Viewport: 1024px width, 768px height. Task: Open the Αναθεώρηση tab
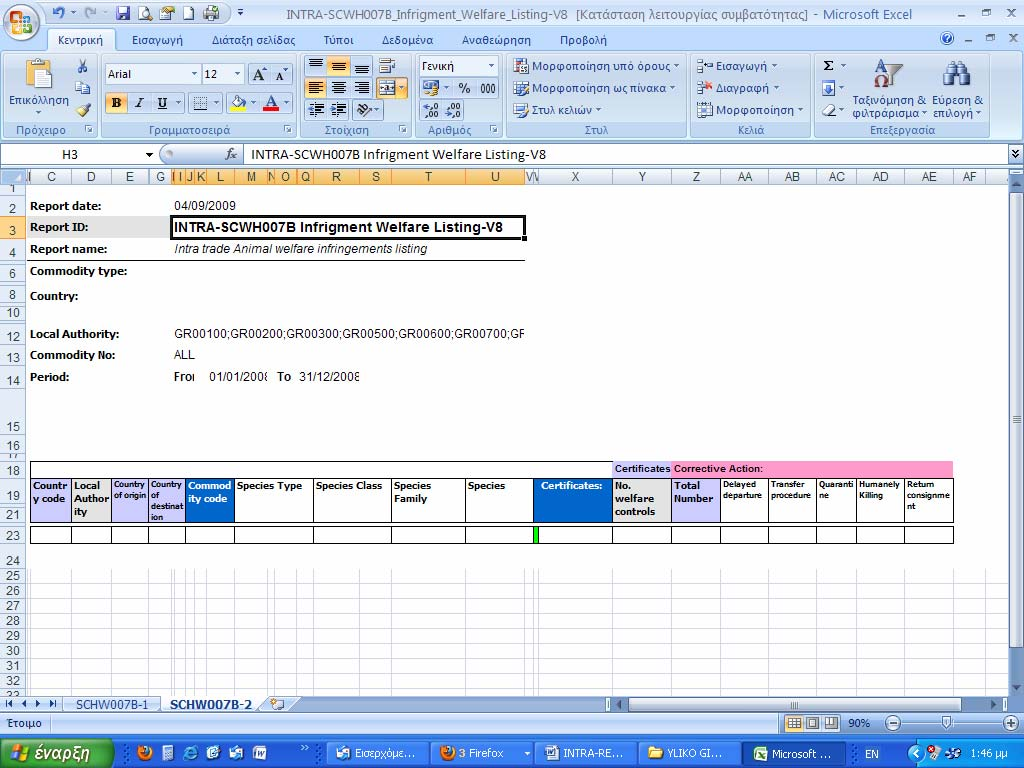pos(496,40)
